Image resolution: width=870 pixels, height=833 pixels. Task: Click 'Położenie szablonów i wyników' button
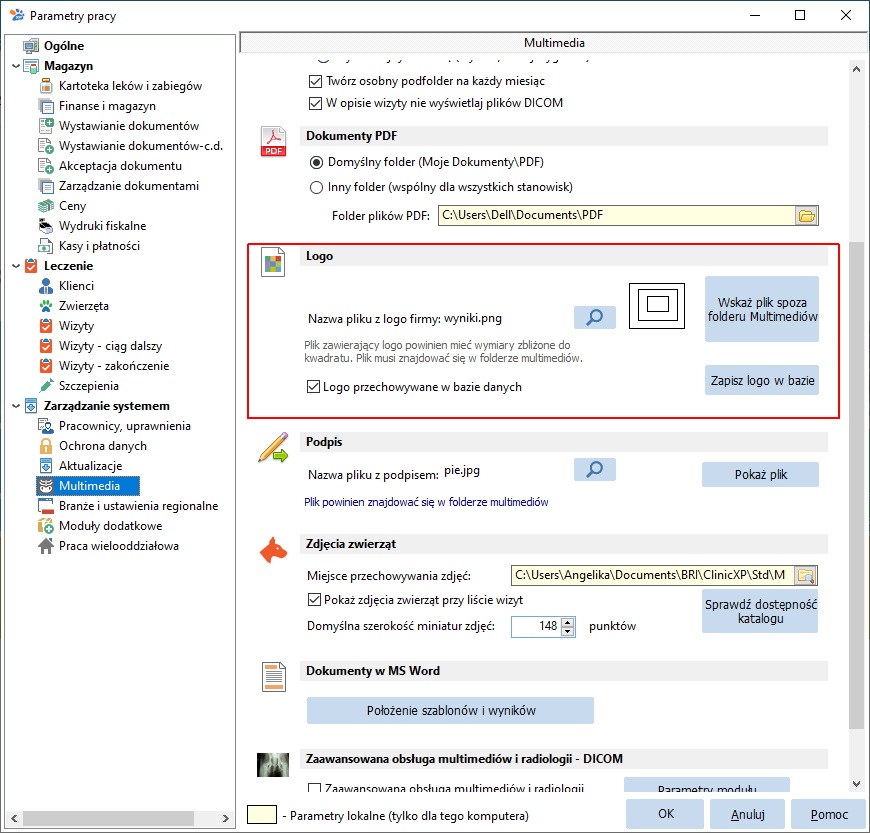click(451, 710)
